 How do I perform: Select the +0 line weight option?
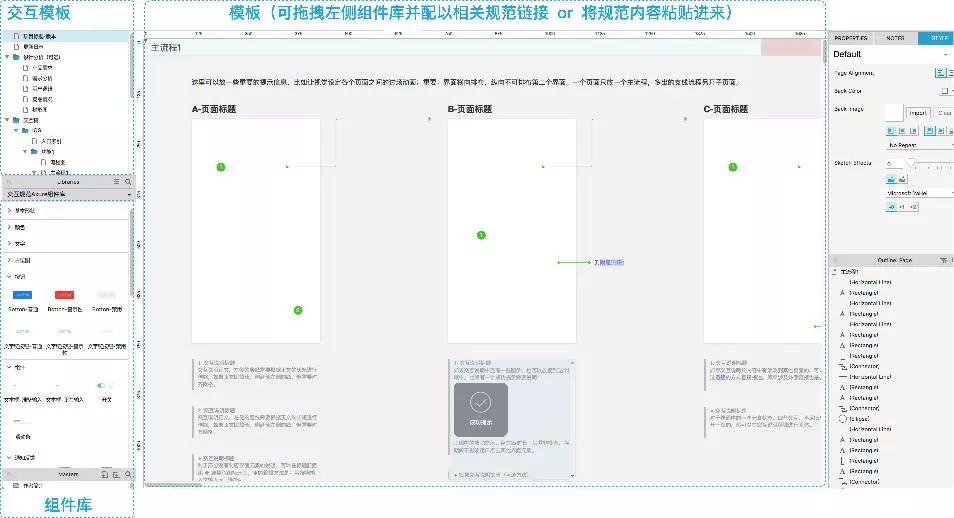892,207
